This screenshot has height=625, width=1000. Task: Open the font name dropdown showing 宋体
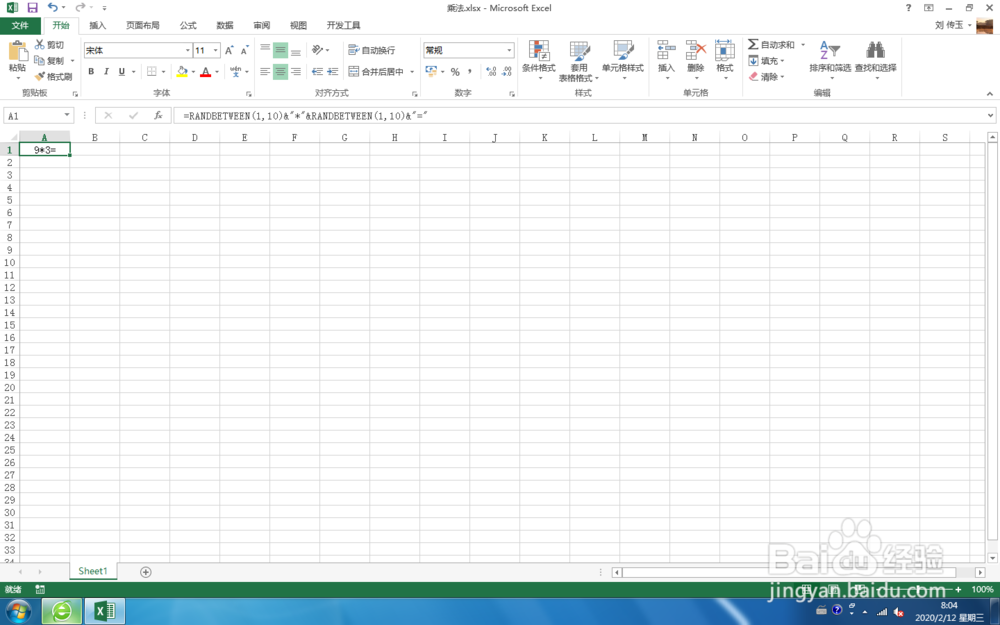pyautogui.click(x=186, y=49)
